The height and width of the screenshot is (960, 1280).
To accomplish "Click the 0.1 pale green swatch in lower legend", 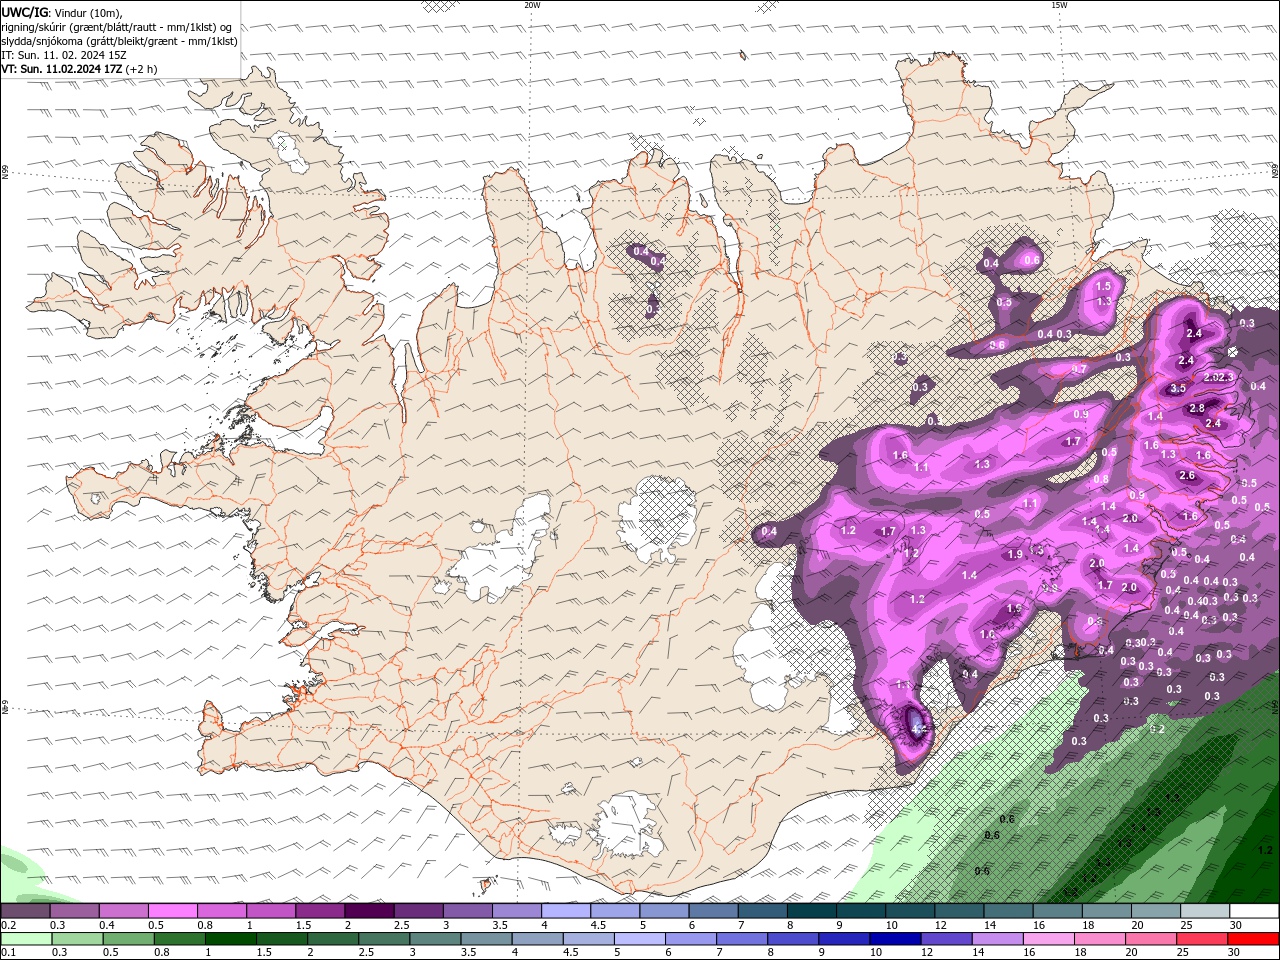I will (x=26, y=938).
